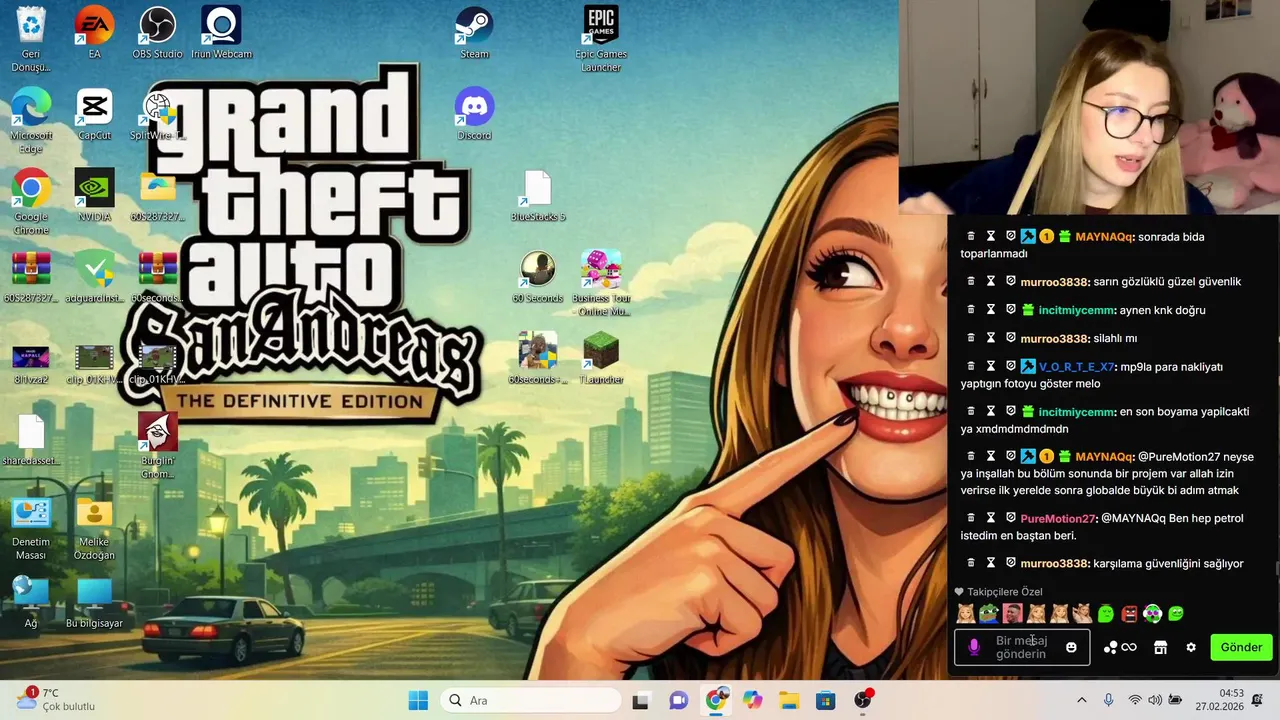Click the taskbar 'Ara' search box
This screenshot has width=1280, height=720.
click(529, 700)
